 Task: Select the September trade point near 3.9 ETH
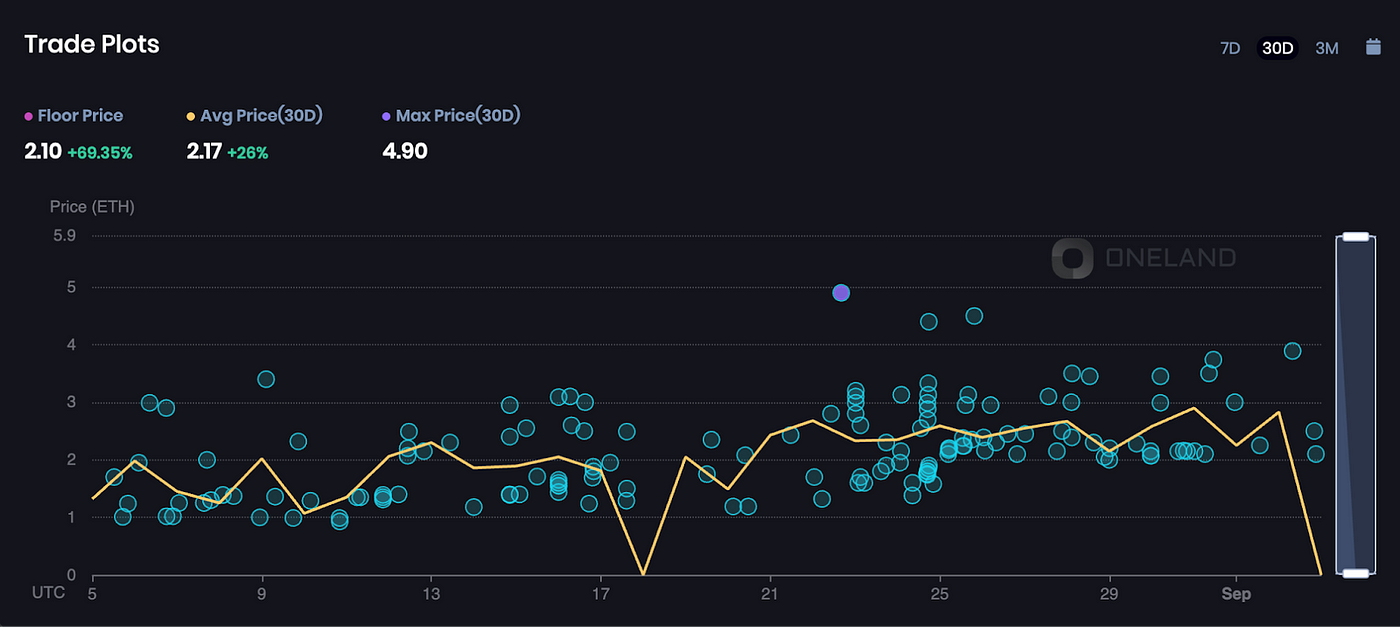coord(1292,350)
